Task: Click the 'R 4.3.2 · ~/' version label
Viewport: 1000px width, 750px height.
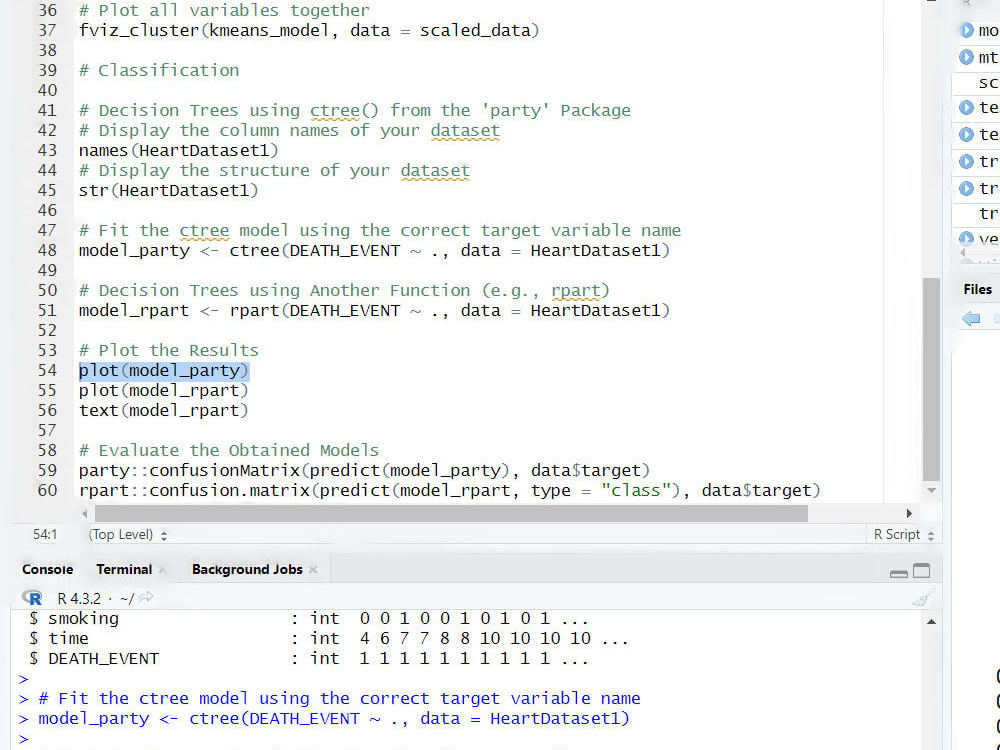Action: 96,598
